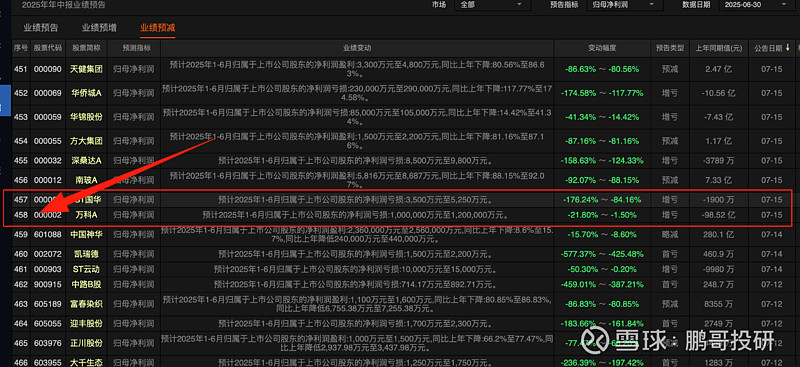Open the 预告指标 dropdown showing 归母净利润
Viewport: 800px width, 367px height.
coord(624,4)
